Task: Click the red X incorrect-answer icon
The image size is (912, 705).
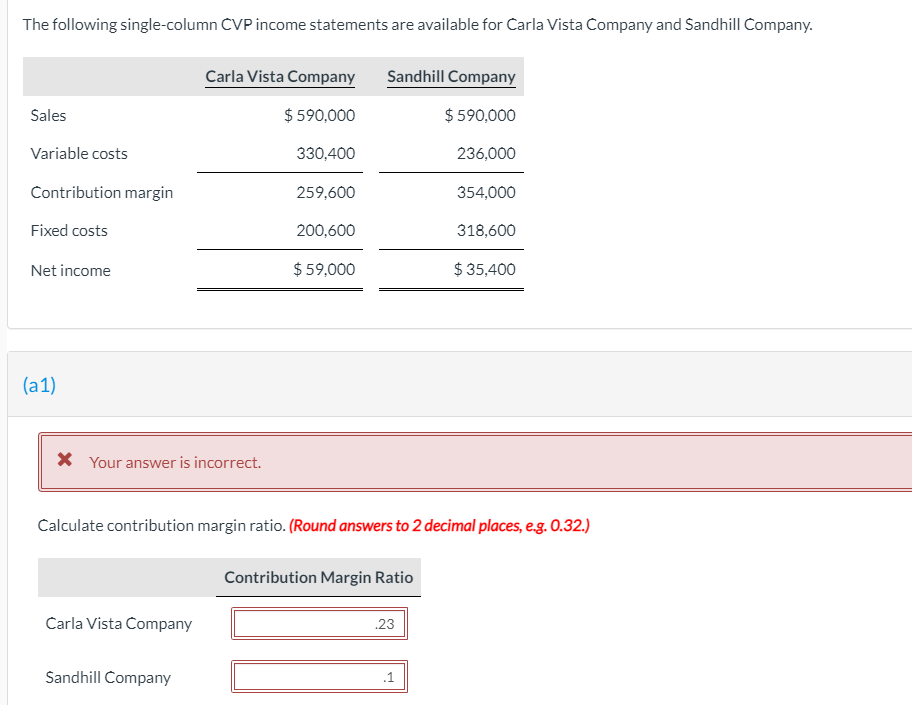Action: pyautogui.click(x=65, y=460)
